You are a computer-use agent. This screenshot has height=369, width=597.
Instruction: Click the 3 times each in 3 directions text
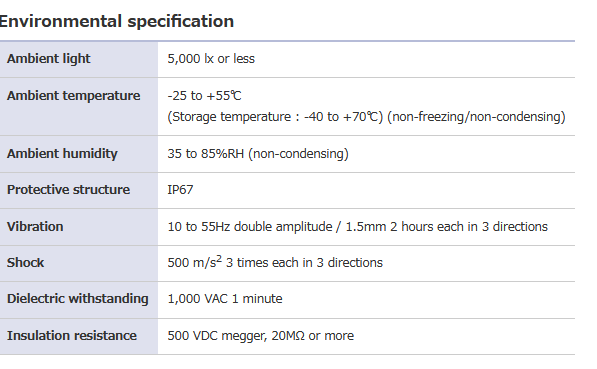(x=304, y=262)
